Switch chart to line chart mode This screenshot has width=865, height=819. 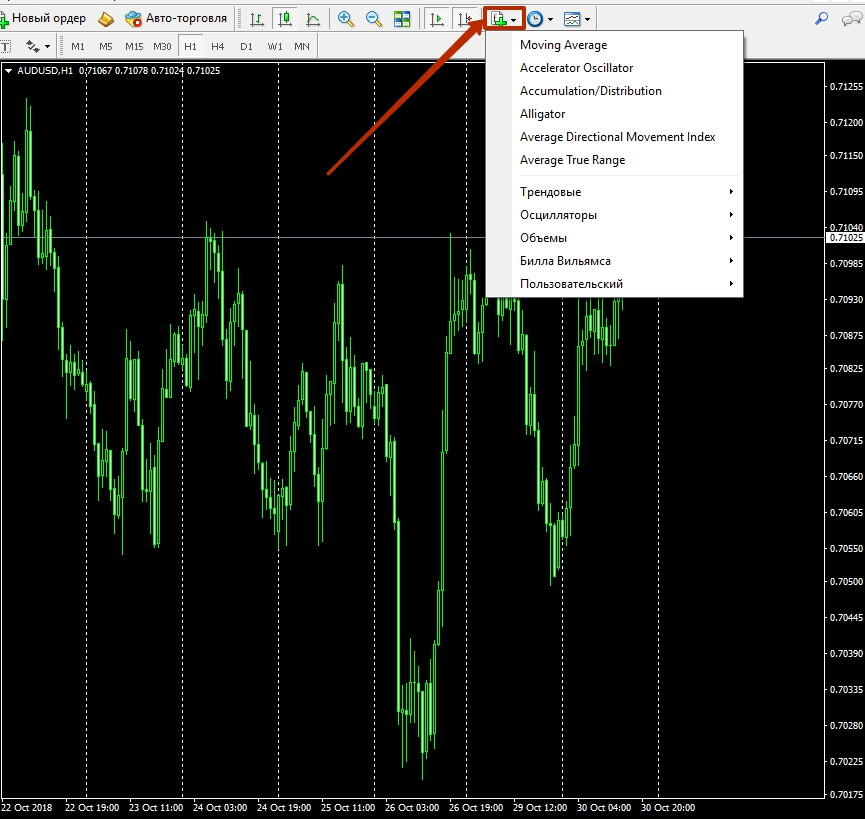314,18
